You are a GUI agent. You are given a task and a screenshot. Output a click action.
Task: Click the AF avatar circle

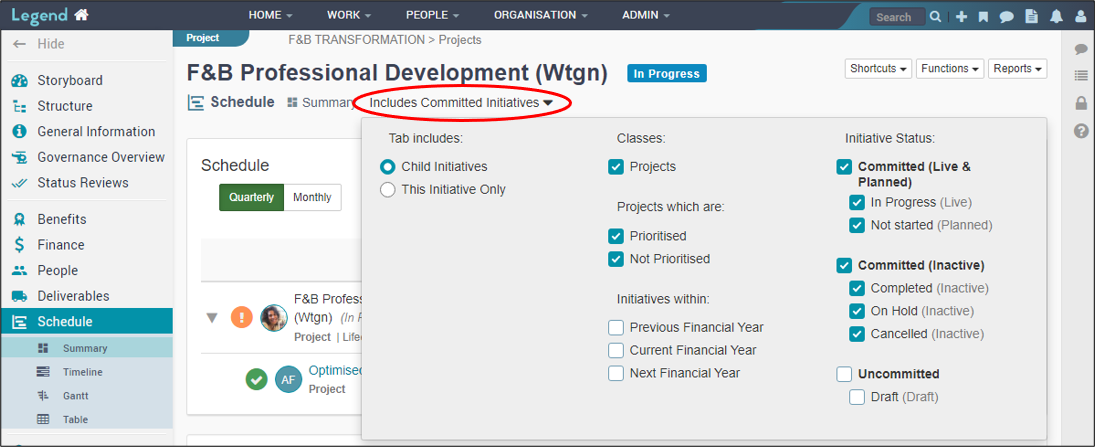pos(288,379)
